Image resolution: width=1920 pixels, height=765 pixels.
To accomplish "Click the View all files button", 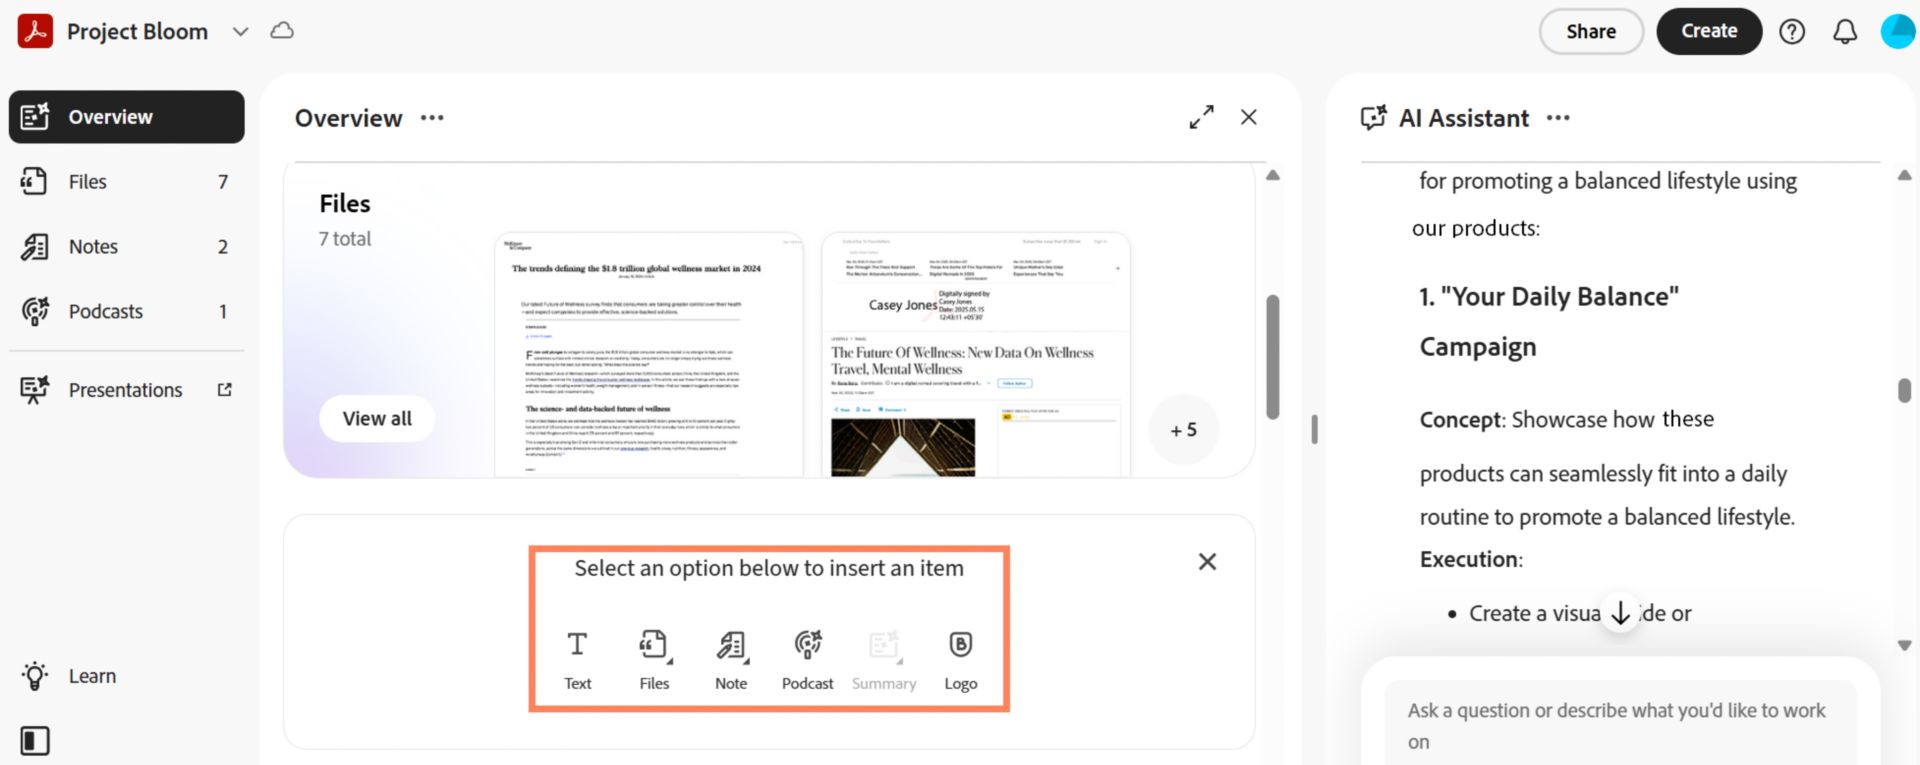I will [377, 419].
